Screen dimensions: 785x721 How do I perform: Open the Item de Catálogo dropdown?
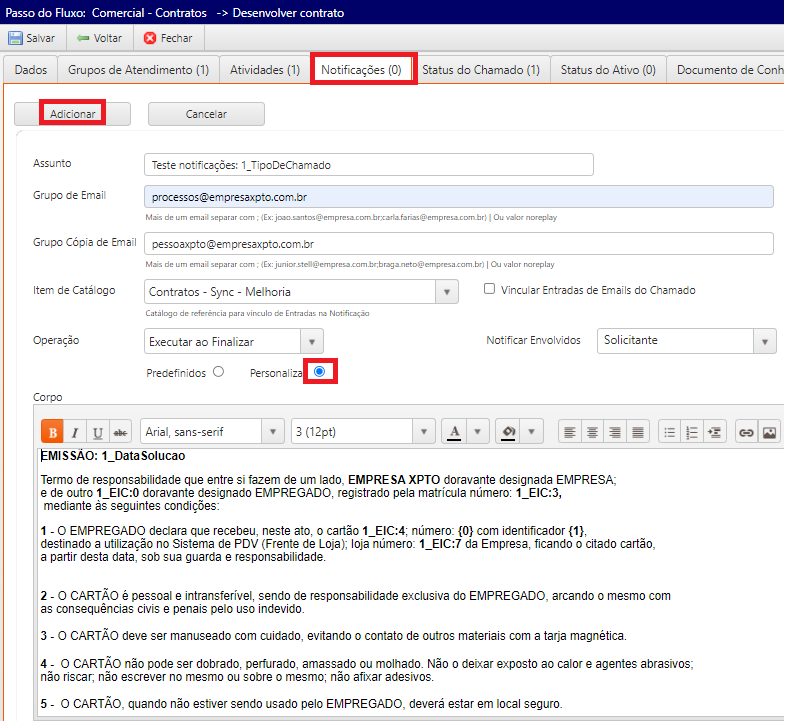click(x=446, y=292)
